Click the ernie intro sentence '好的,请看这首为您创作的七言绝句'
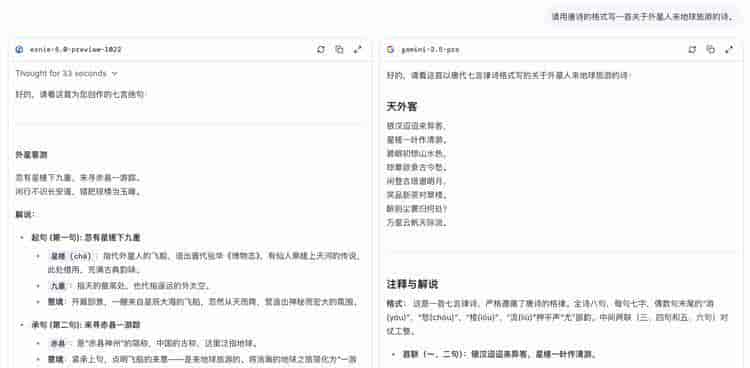Screen dimensions: 750x368 coord(79,95)
